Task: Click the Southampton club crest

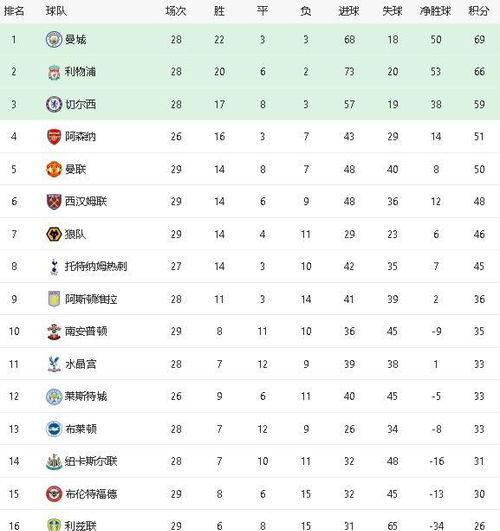Action: (54, 331)
